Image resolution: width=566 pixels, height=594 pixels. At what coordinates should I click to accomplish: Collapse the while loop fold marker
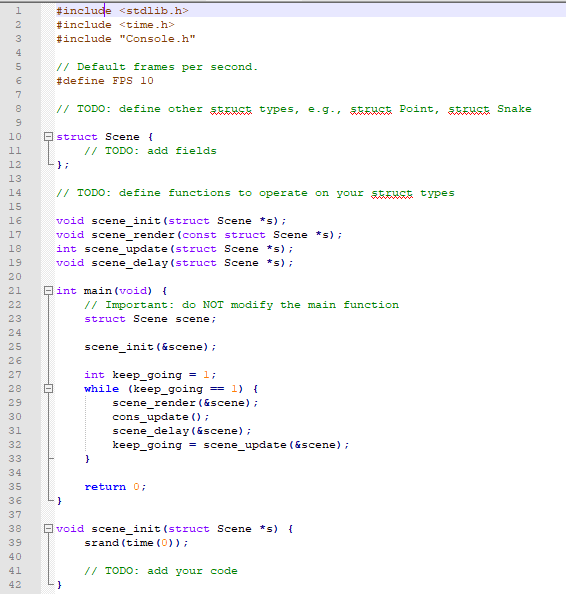pyautogui.click(x=48, y=389)
